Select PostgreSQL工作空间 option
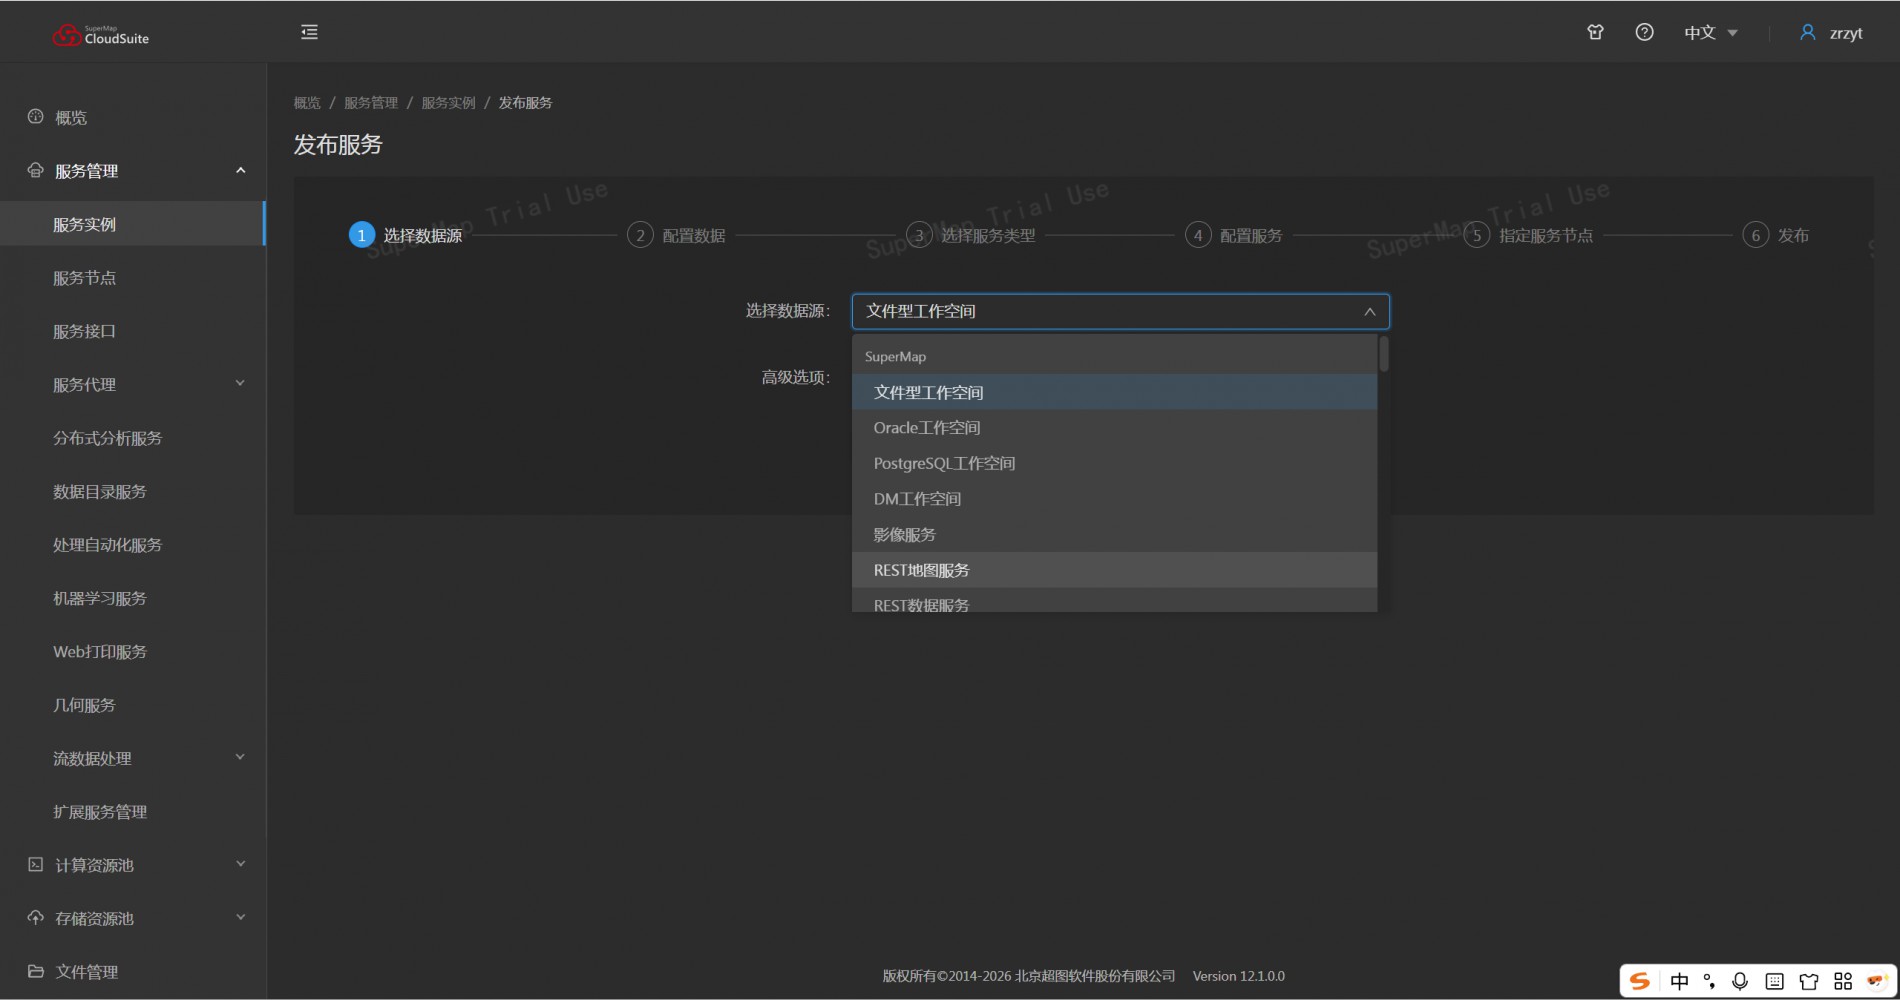This screenshot has height=1000, width=1900. pyautogui.click(x=1114, y=463)
